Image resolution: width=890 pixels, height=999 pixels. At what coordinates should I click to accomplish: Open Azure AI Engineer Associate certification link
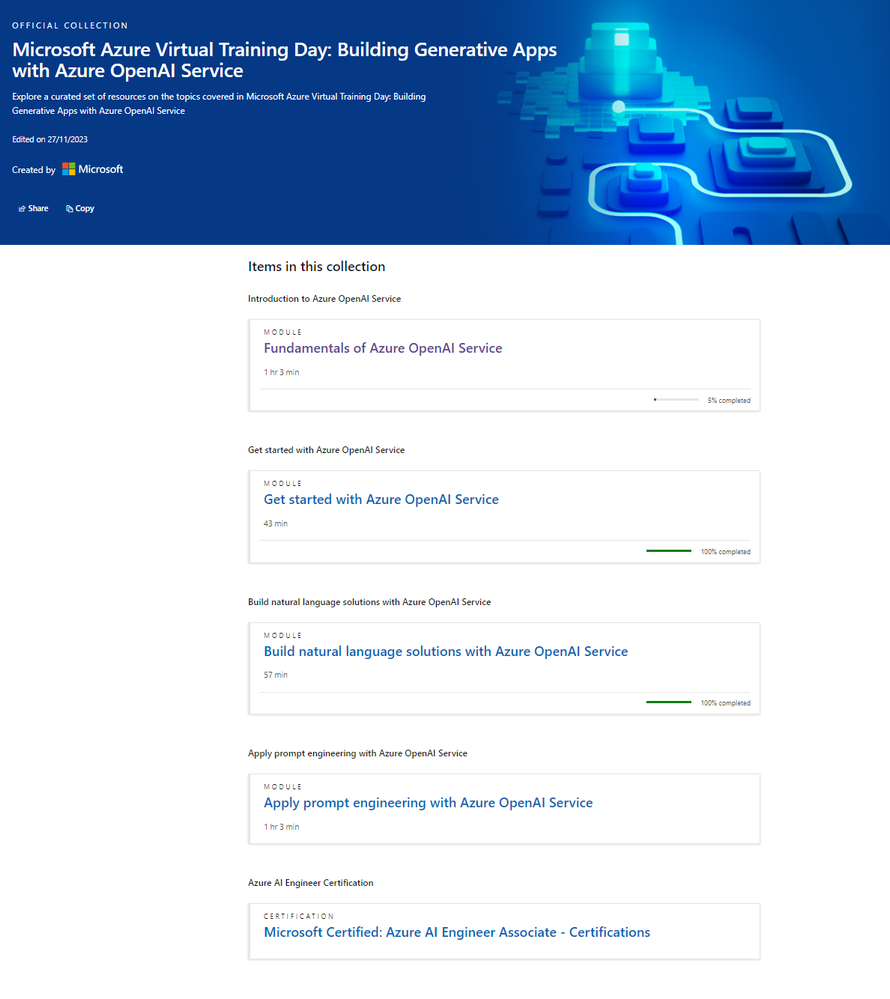457,932
